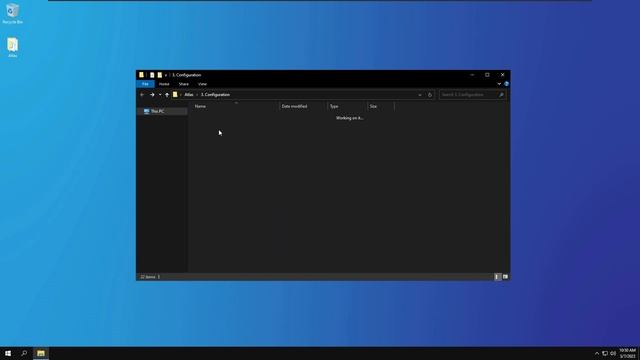Sort by the Date modified column
This screenshot has width=640, height=360.
tap(303, 106)
